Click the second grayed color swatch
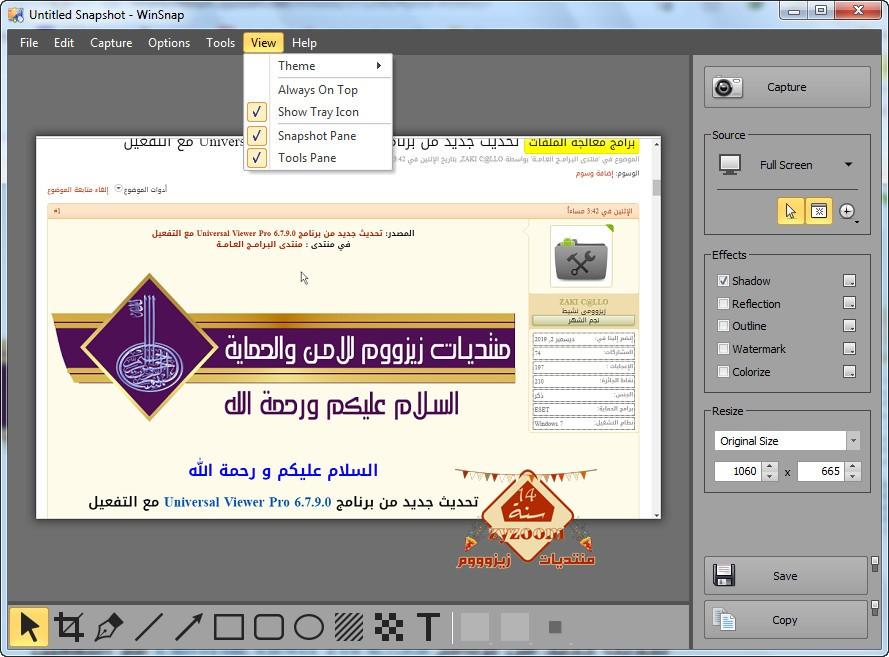This screenshot has height=657, width=889. pyautogui.click(x=515, y=627)
